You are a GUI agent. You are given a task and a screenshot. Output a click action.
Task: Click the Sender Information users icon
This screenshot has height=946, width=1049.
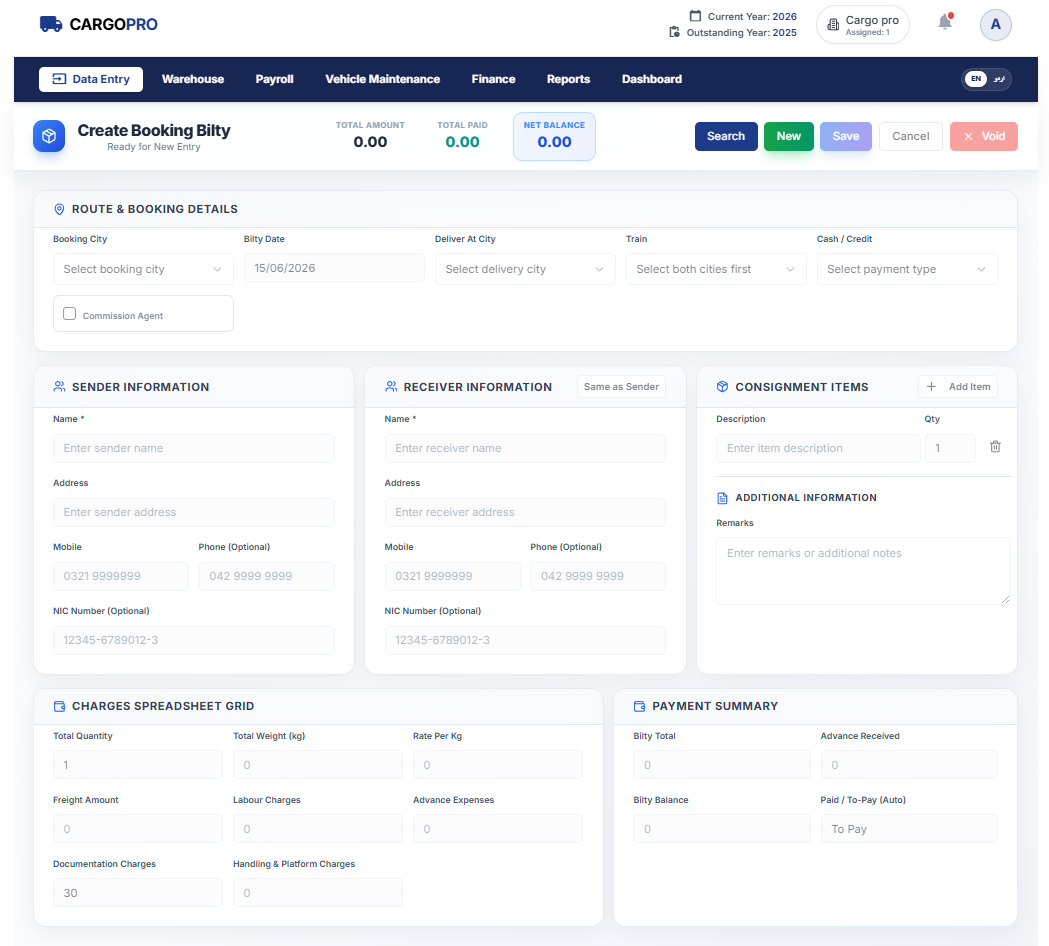pyautogui.click(x=59, y=387)
